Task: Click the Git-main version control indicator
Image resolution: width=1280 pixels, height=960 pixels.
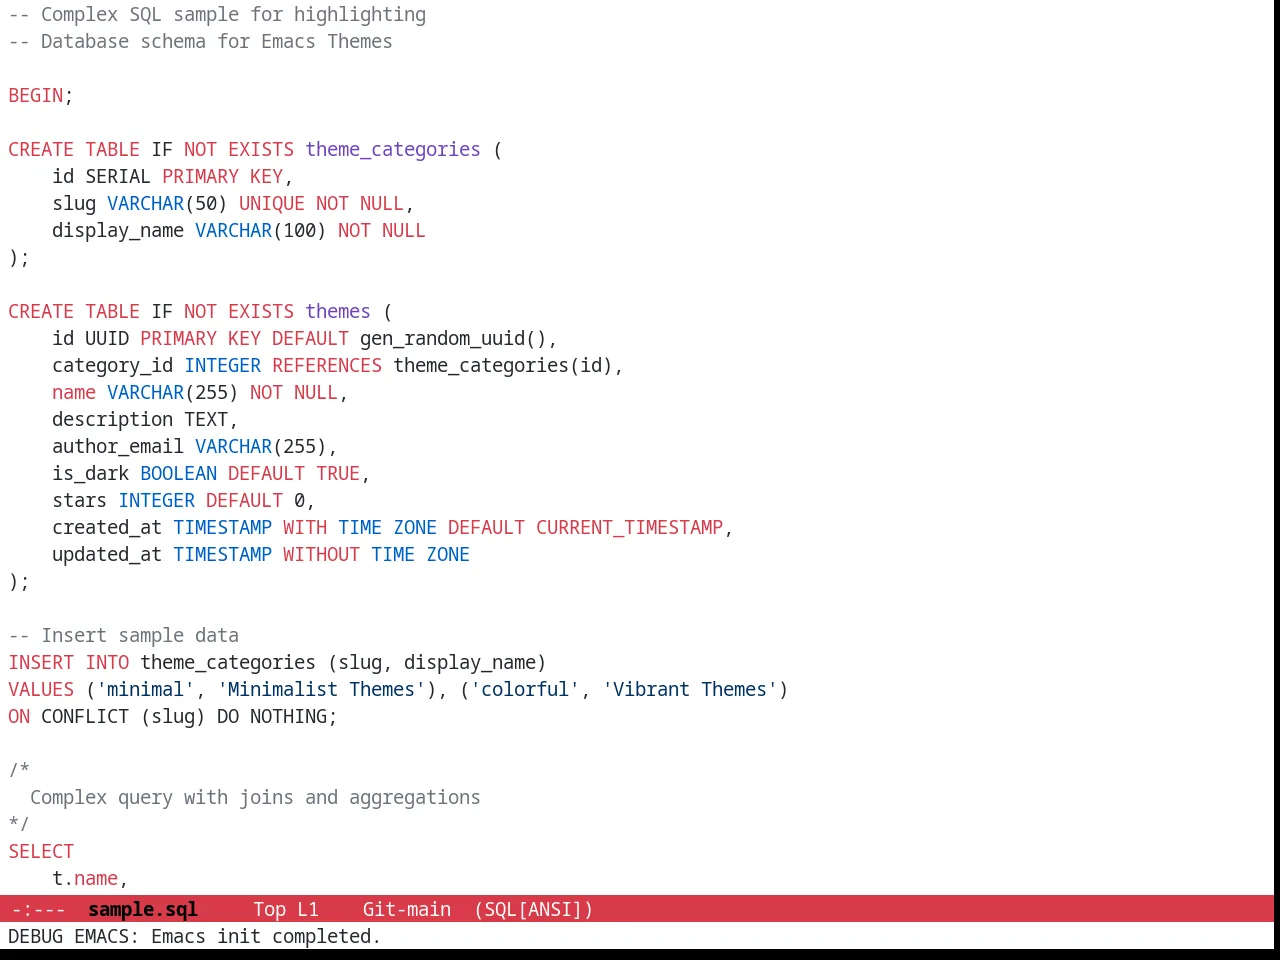Action: click(407, 909)
